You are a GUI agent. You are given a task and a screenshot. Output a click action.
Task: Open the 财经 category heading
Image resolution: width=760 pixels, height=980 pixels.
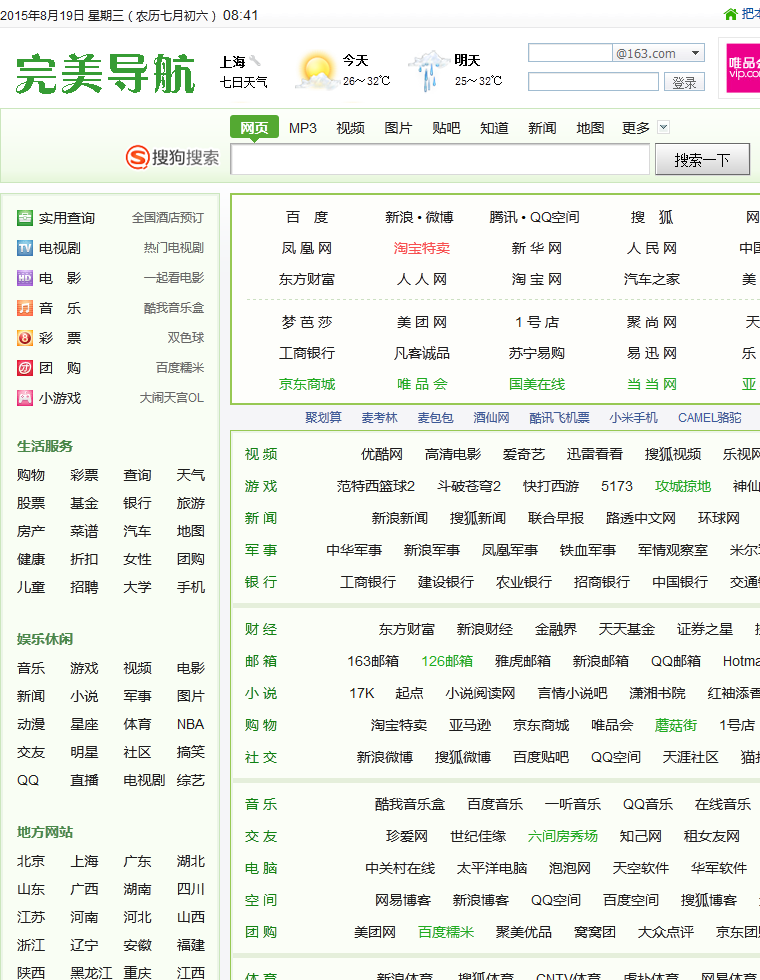pyautogui.click(x=261, y=629)
